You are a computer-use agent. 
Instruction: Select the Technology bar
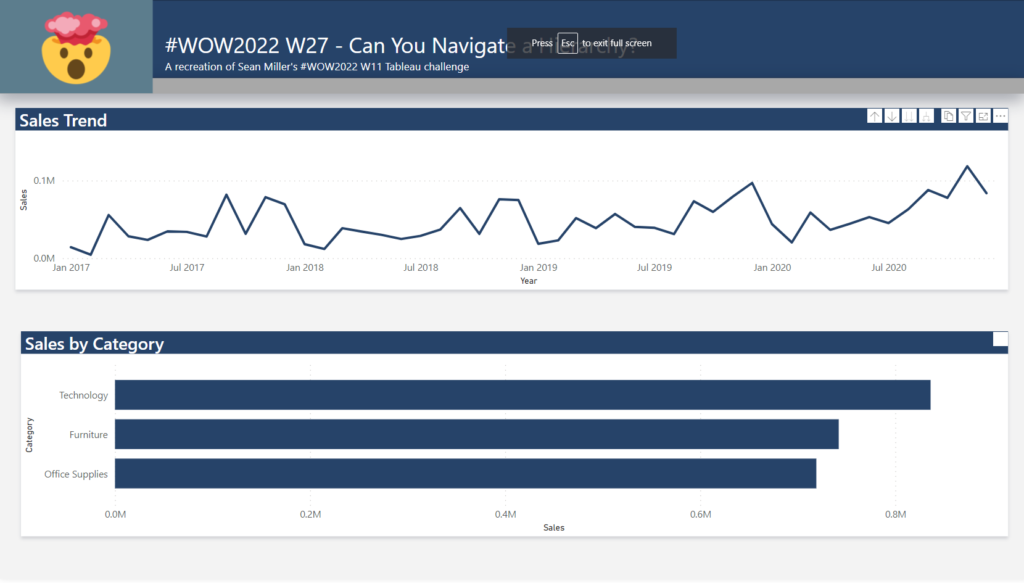522,395
